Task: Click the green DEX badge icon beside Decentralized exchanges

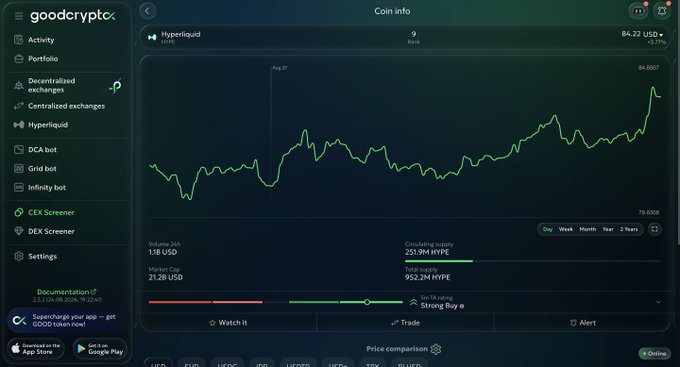Action: tap(115, 86)
